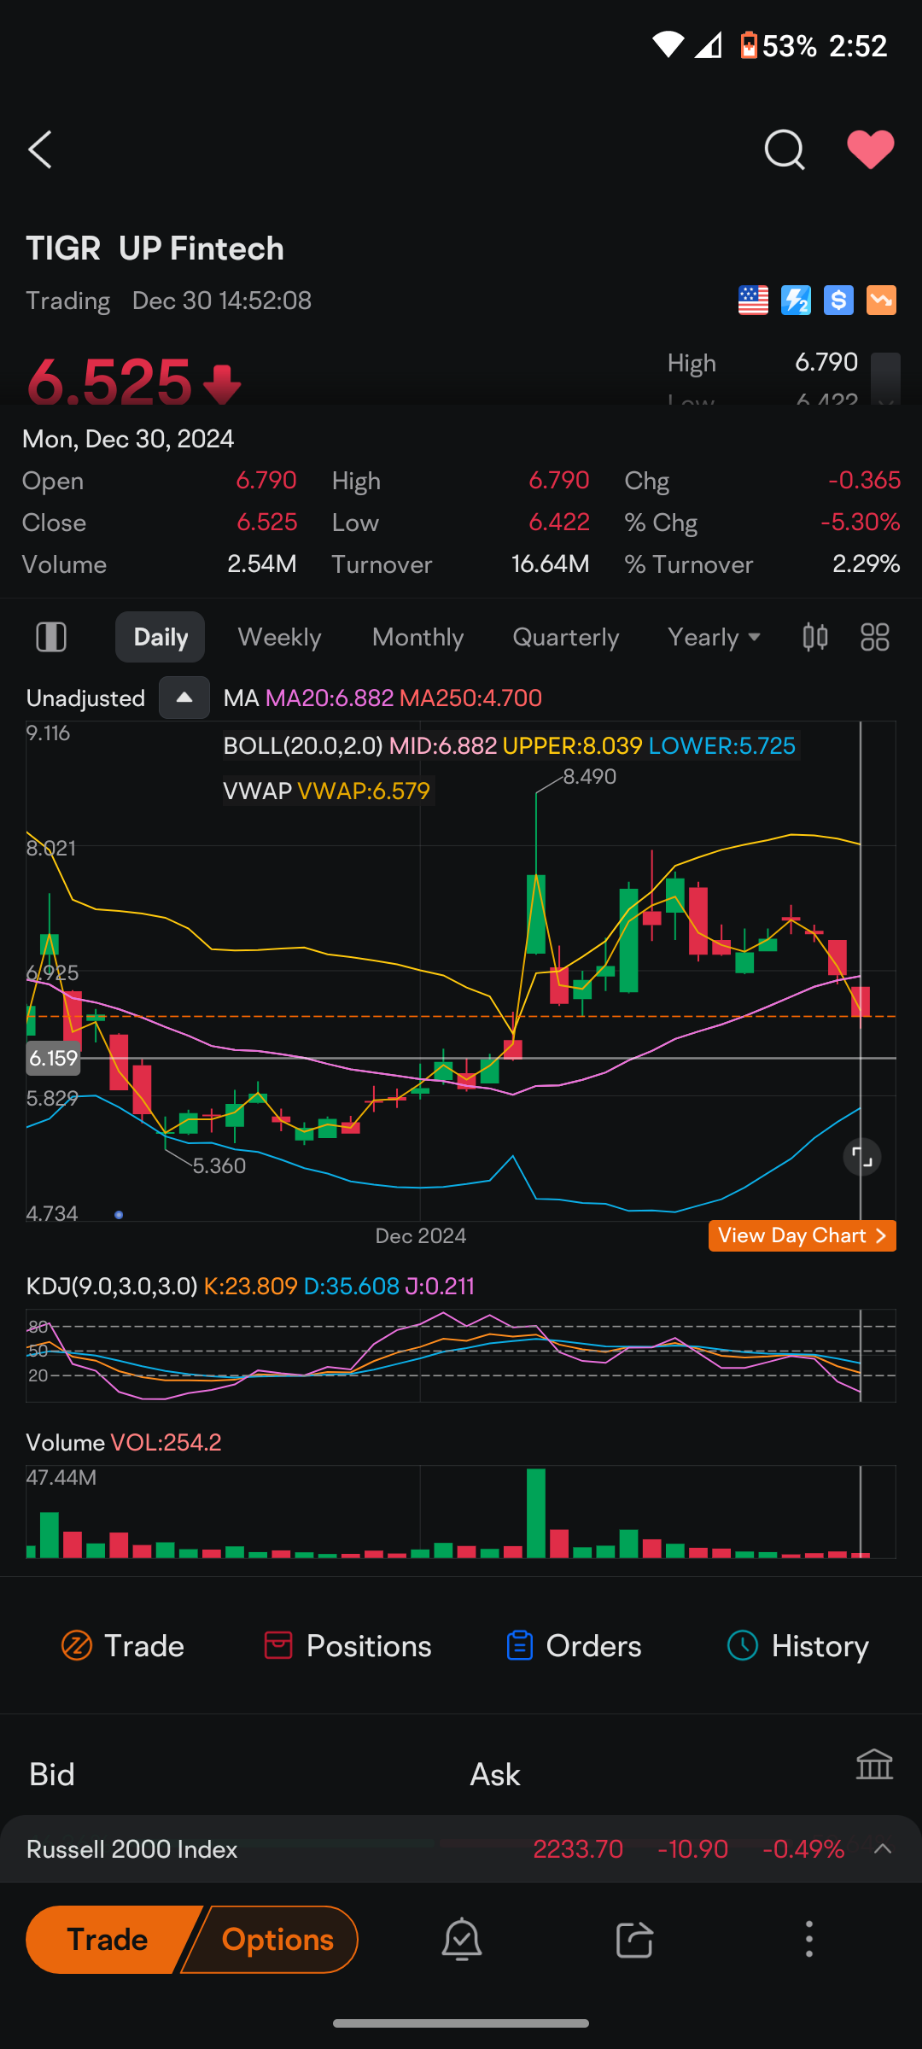Open the search magnifier icon
This screenshot has height=2049, width=922.
(784, 150)
